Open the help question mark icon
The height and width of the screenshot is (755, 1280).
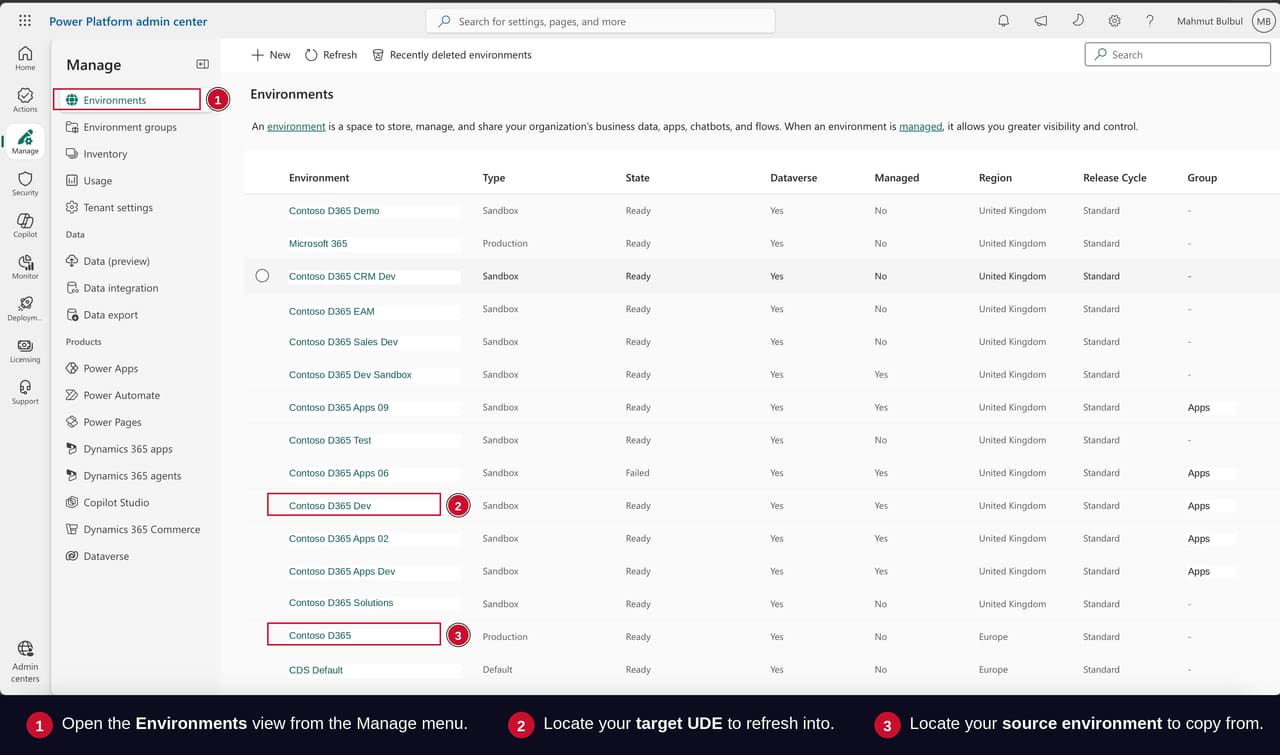[1150, 21]
